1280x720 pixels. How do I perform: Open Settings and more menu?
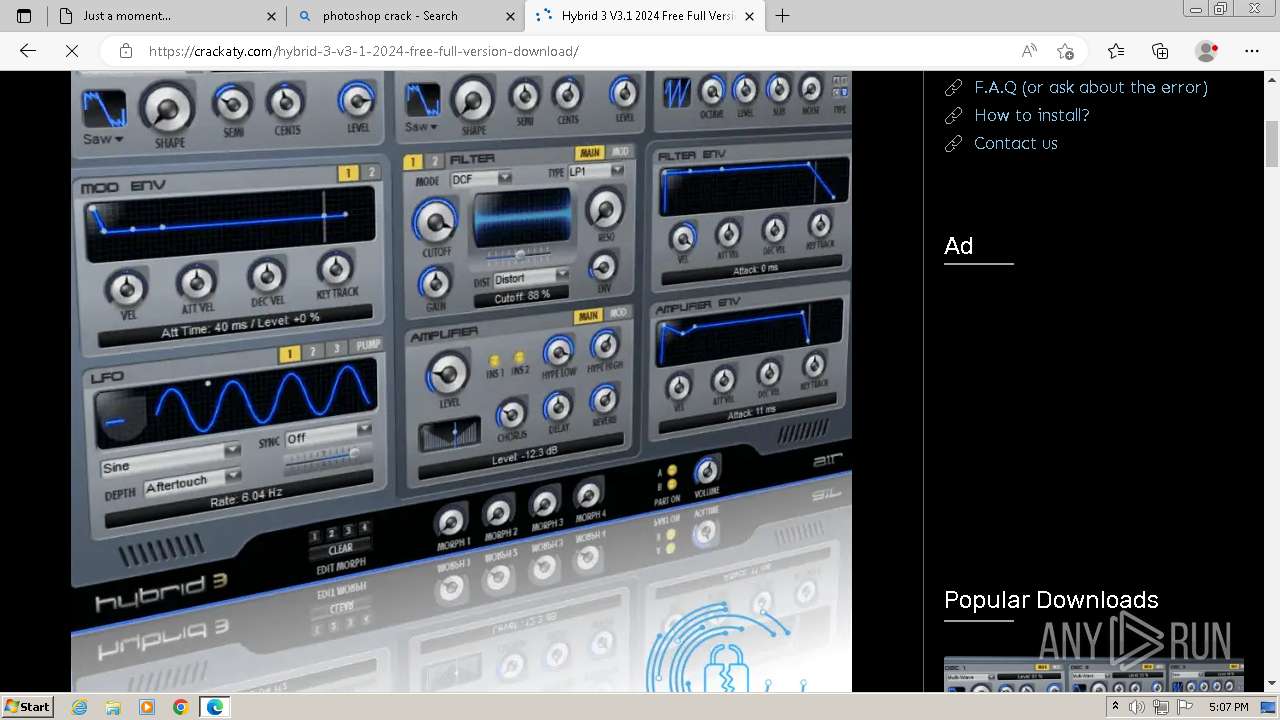pyautogui.click(x=1252, y=51)
